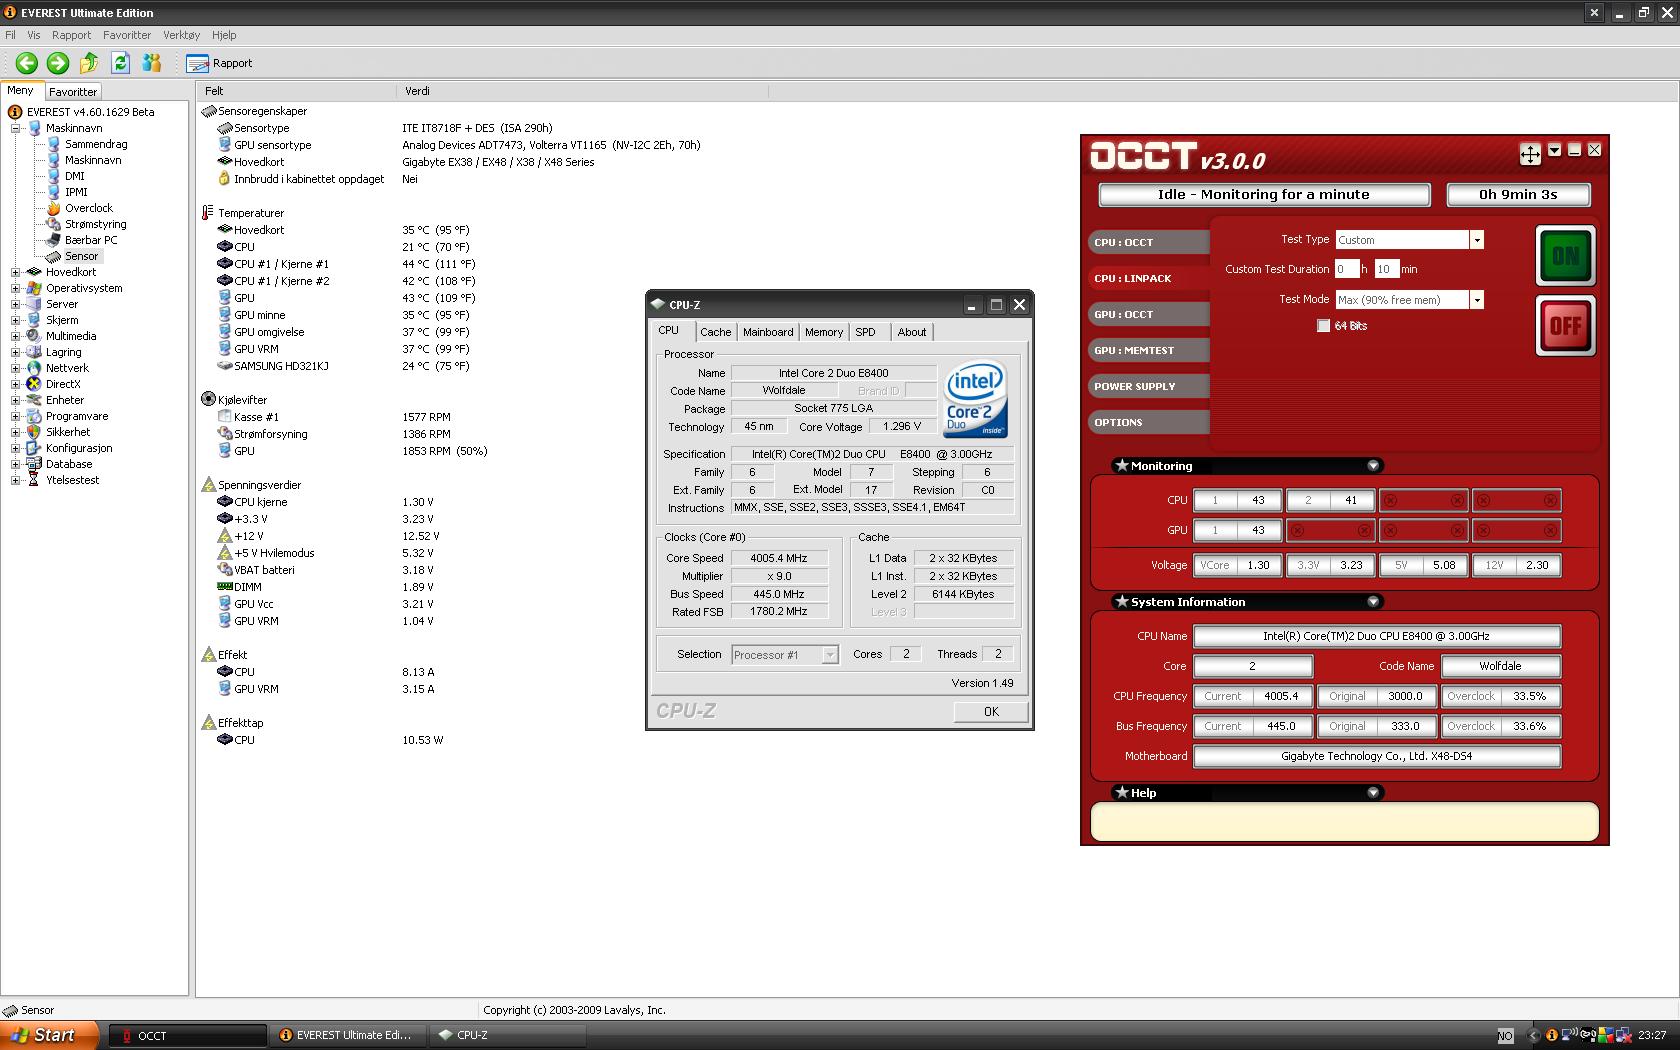Select the IPMI tree item

click(76, 192)
